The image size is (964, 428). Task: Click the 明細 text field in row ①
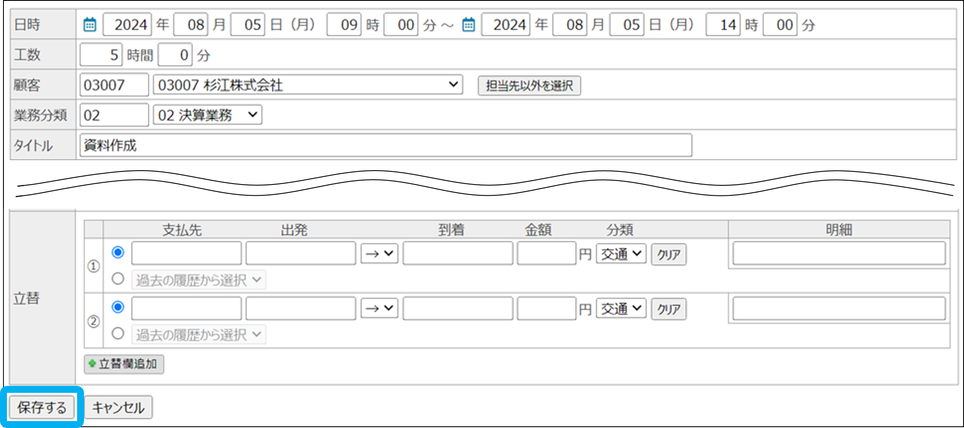[839, 254]
